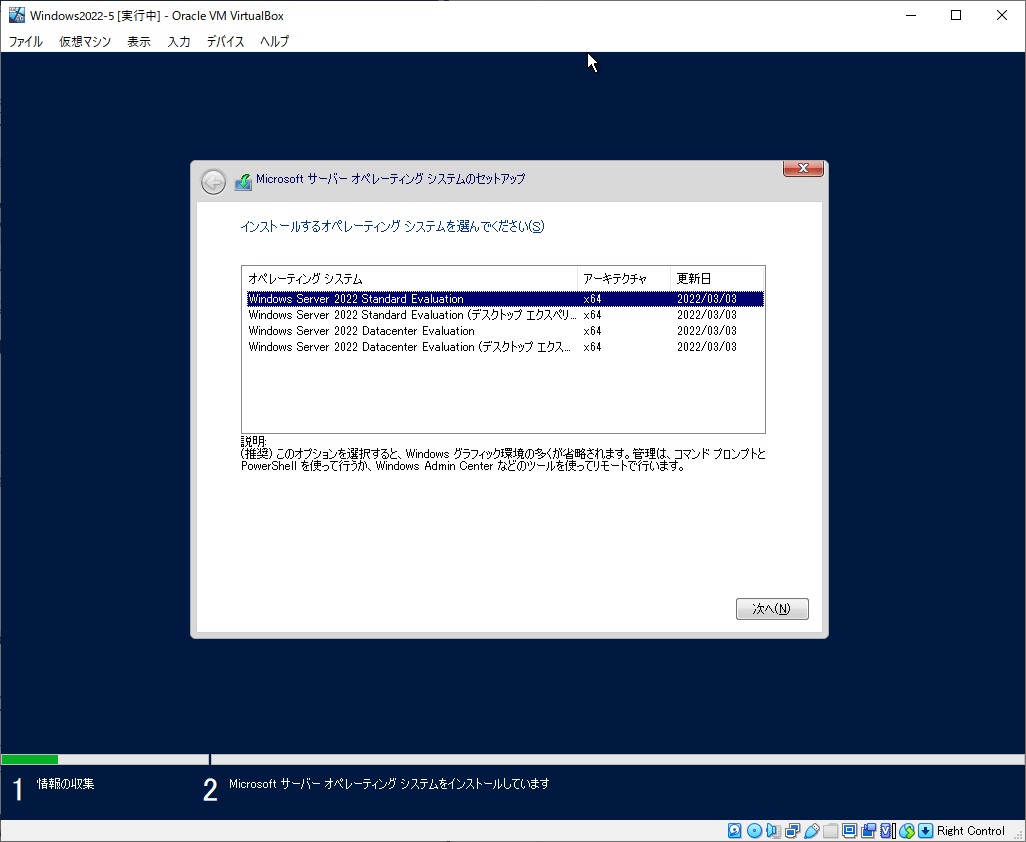
Task: Click the CPU virtualization status icon
Action: click(x=886, y=831)
